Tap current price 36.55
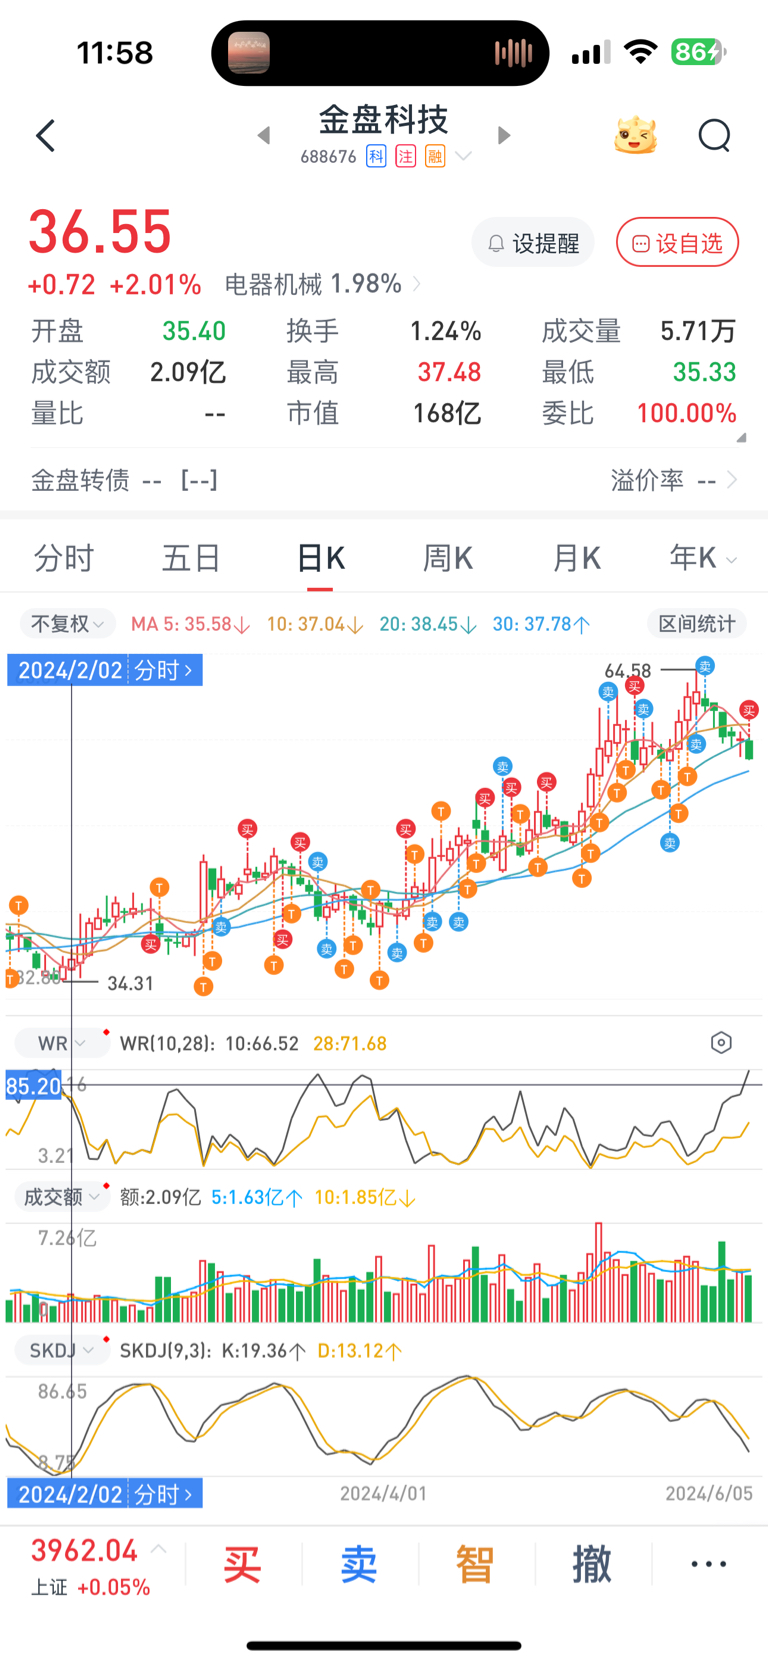Image resolution: width=768 pixels, height=1665 pixels. [x=100, y=232]
